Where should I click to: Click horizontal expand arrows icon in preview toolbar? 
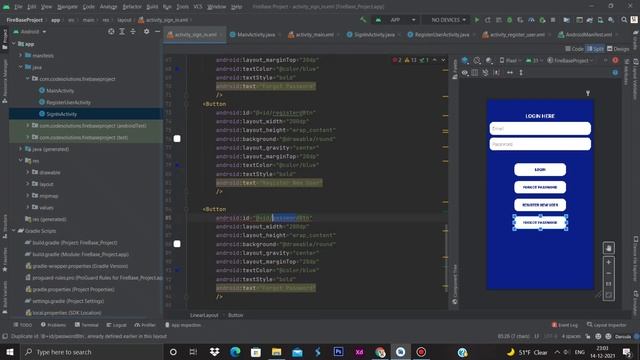pyautogui.click(x=510, y=72)
